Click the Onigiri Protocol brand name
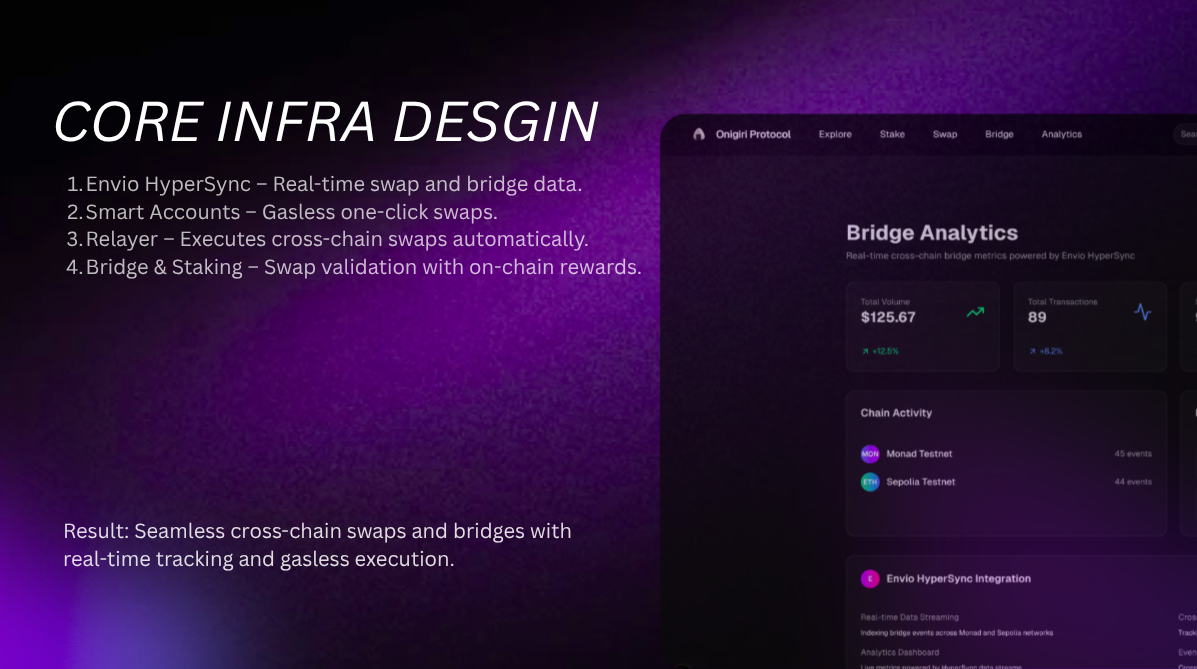The image size is (1197, 669). pos(753,134)
